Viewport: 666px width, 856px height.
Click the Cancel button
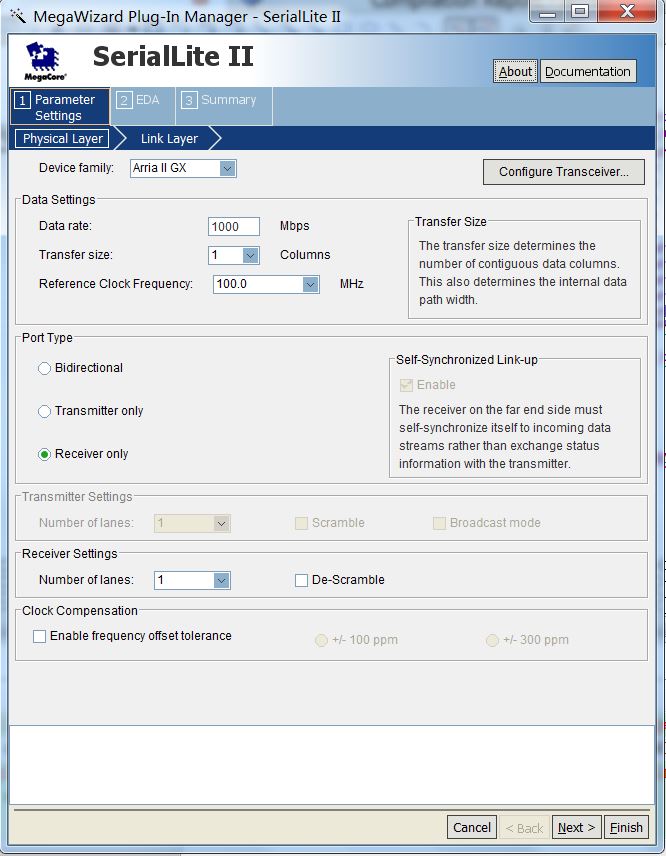[472, 828]
